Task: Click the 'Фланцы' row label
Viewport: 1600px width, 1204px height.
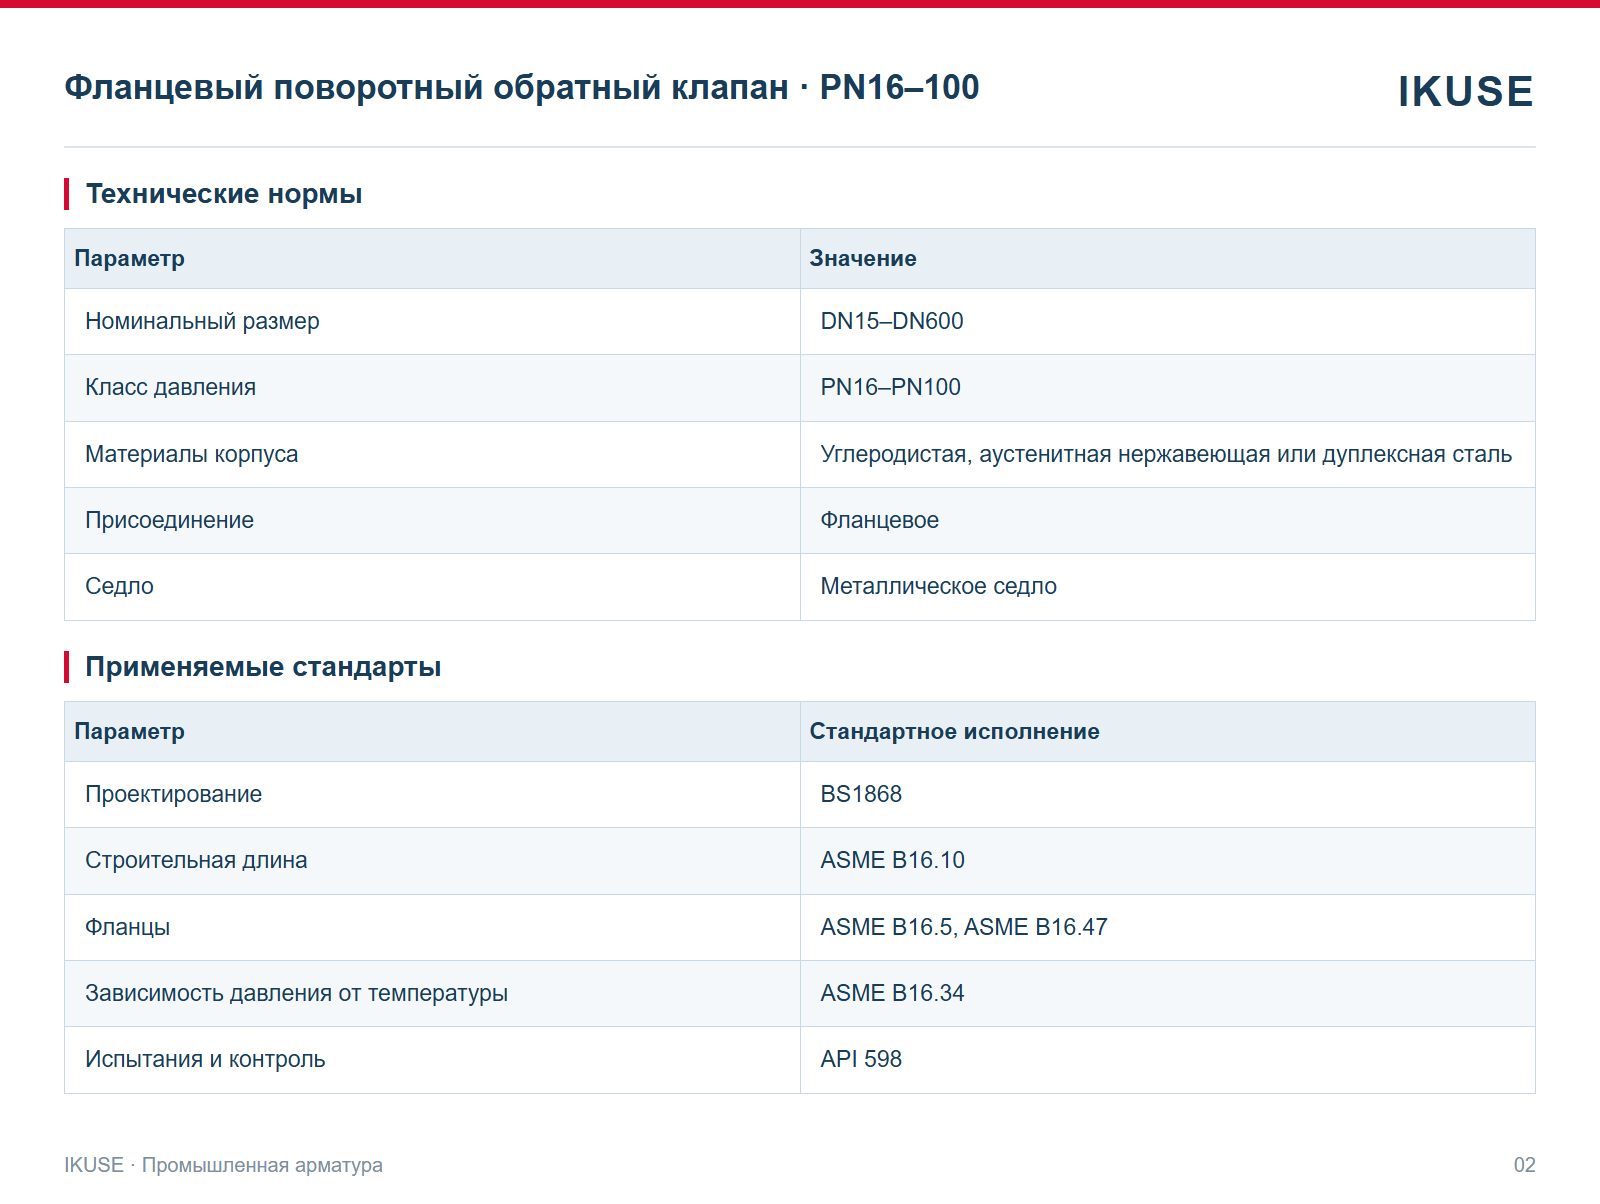Action: (127, 927)
